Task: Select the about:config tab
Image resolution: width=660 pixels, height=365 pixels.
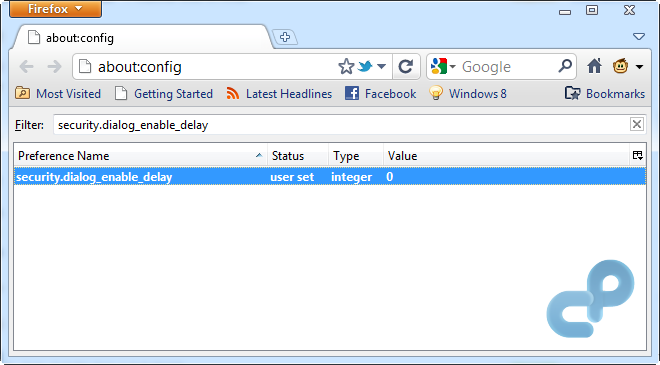Action: pos(143,38)
